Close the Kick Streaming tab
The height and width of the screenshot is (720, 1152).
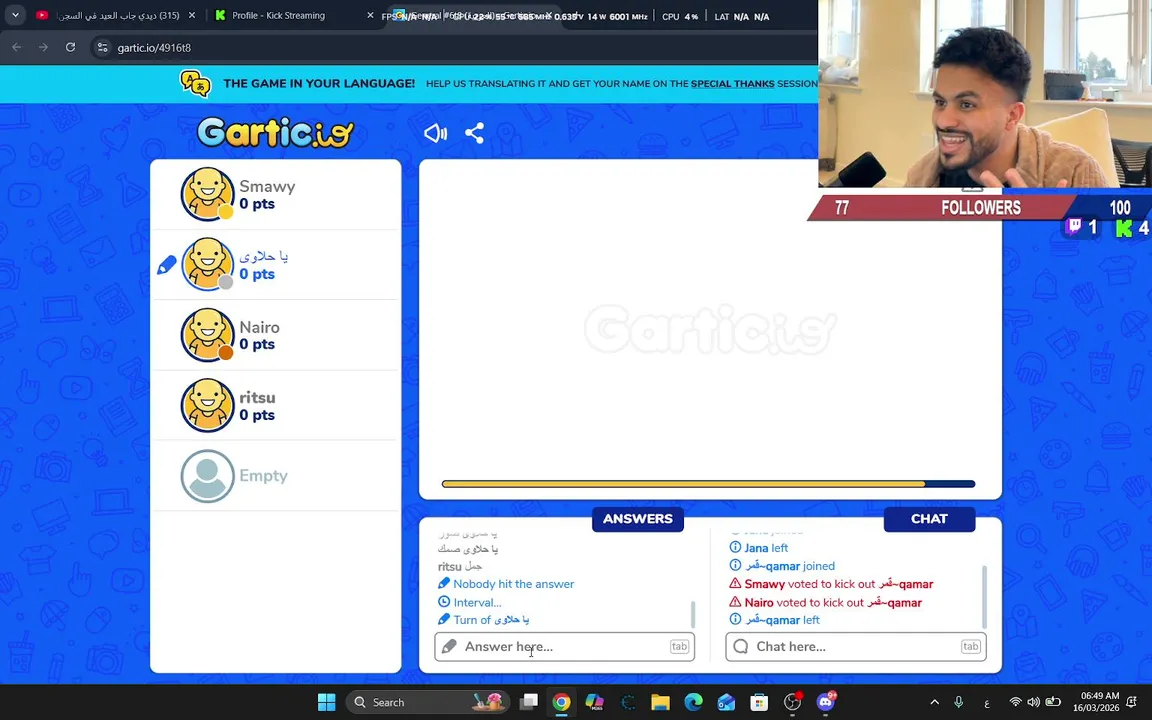370,15
